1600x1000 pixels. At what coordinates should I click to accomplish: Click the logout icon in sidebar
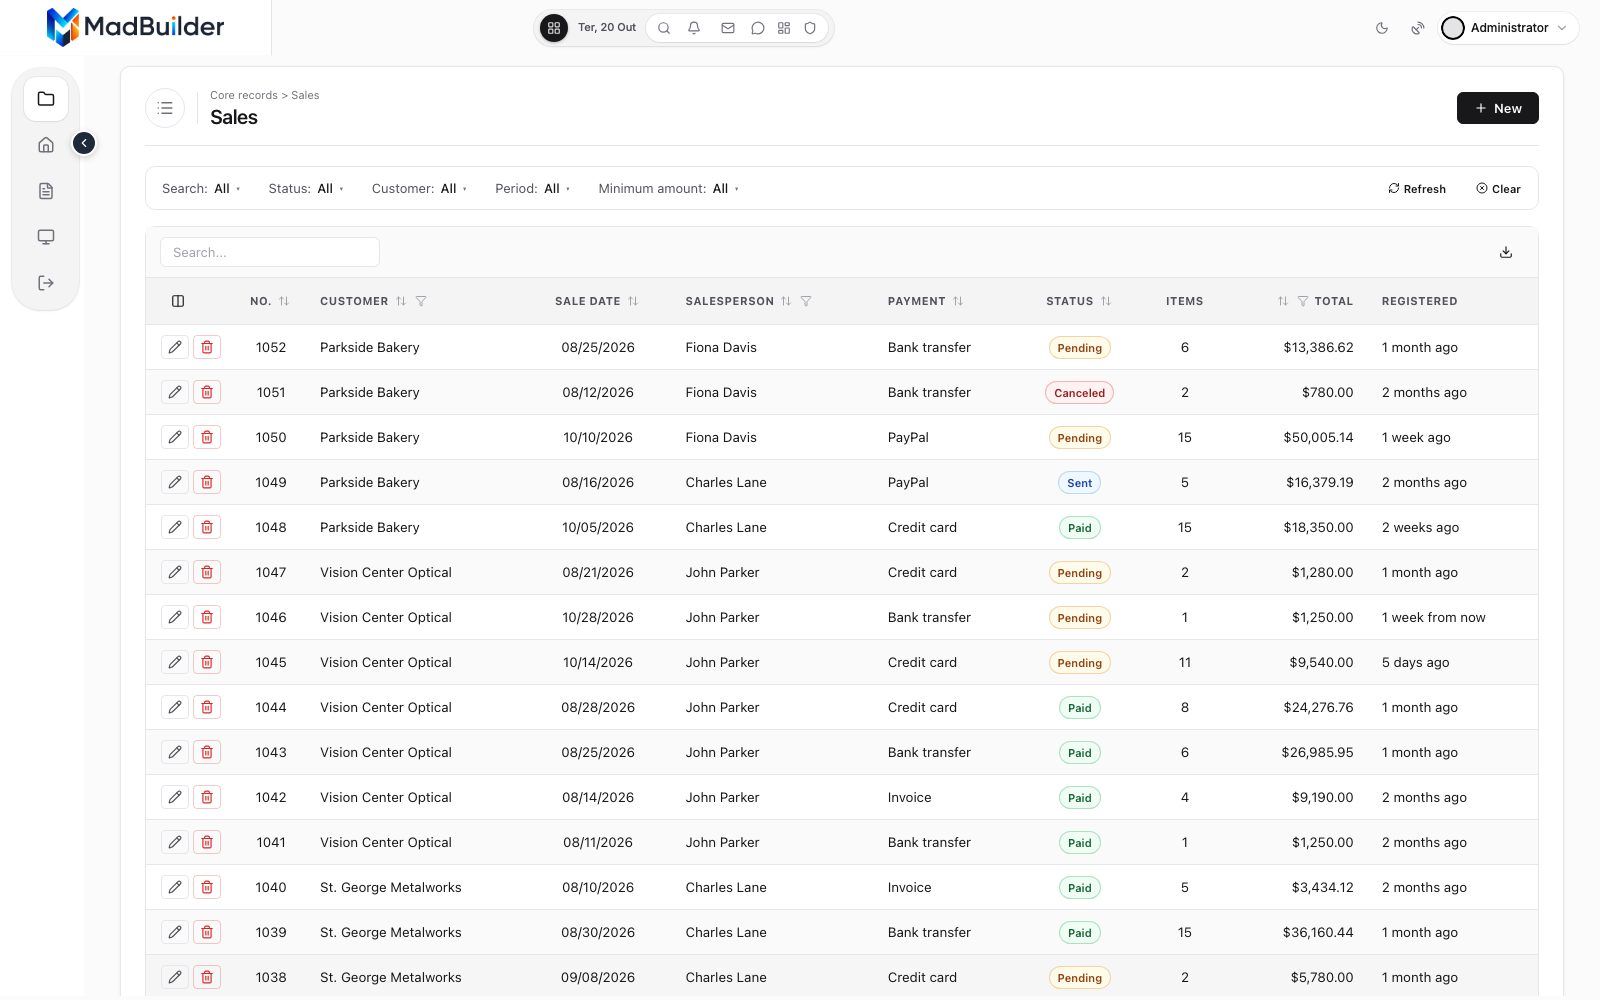(x=46, y=283)
